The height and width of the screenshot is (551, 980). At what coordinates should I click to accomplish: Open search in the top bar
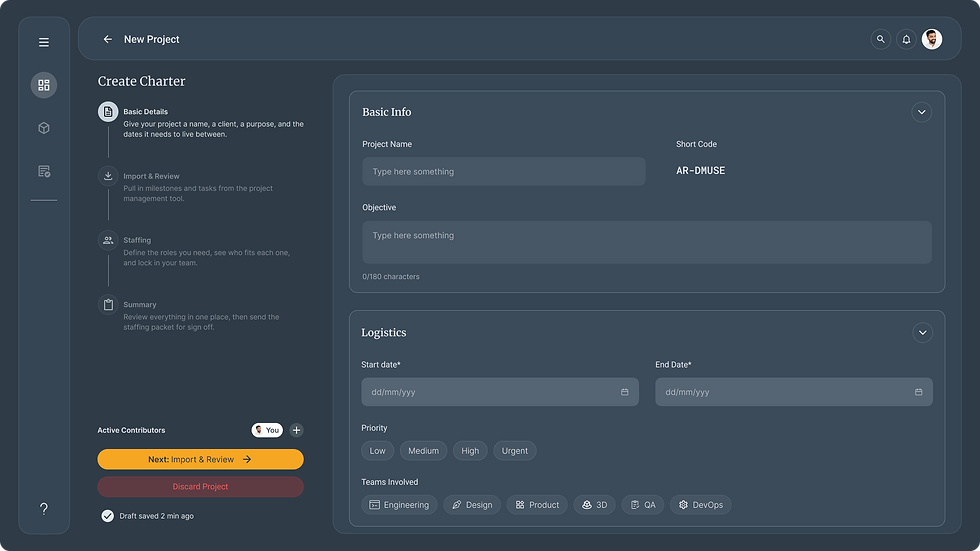[x=881, y=39]
